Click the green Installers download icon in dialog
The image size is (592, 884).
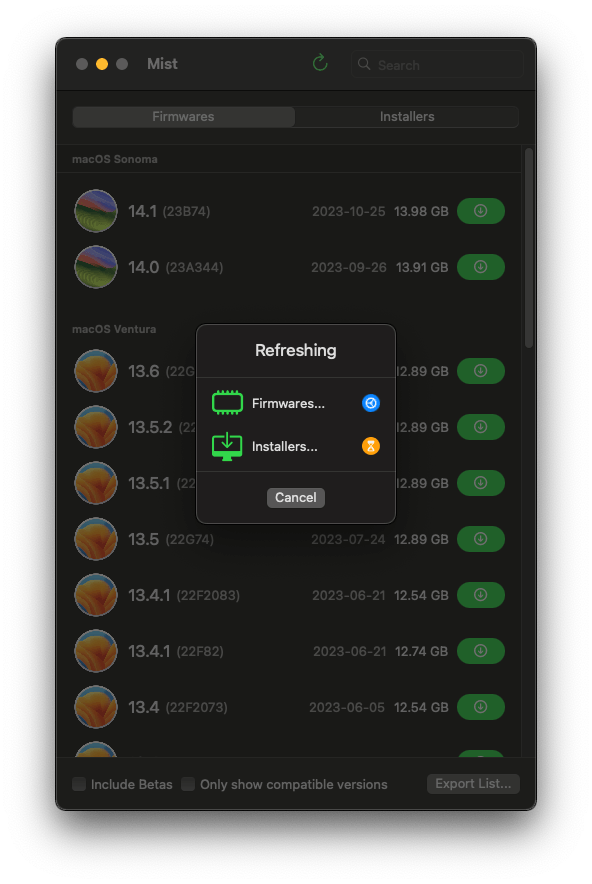[x=227, y=447]
